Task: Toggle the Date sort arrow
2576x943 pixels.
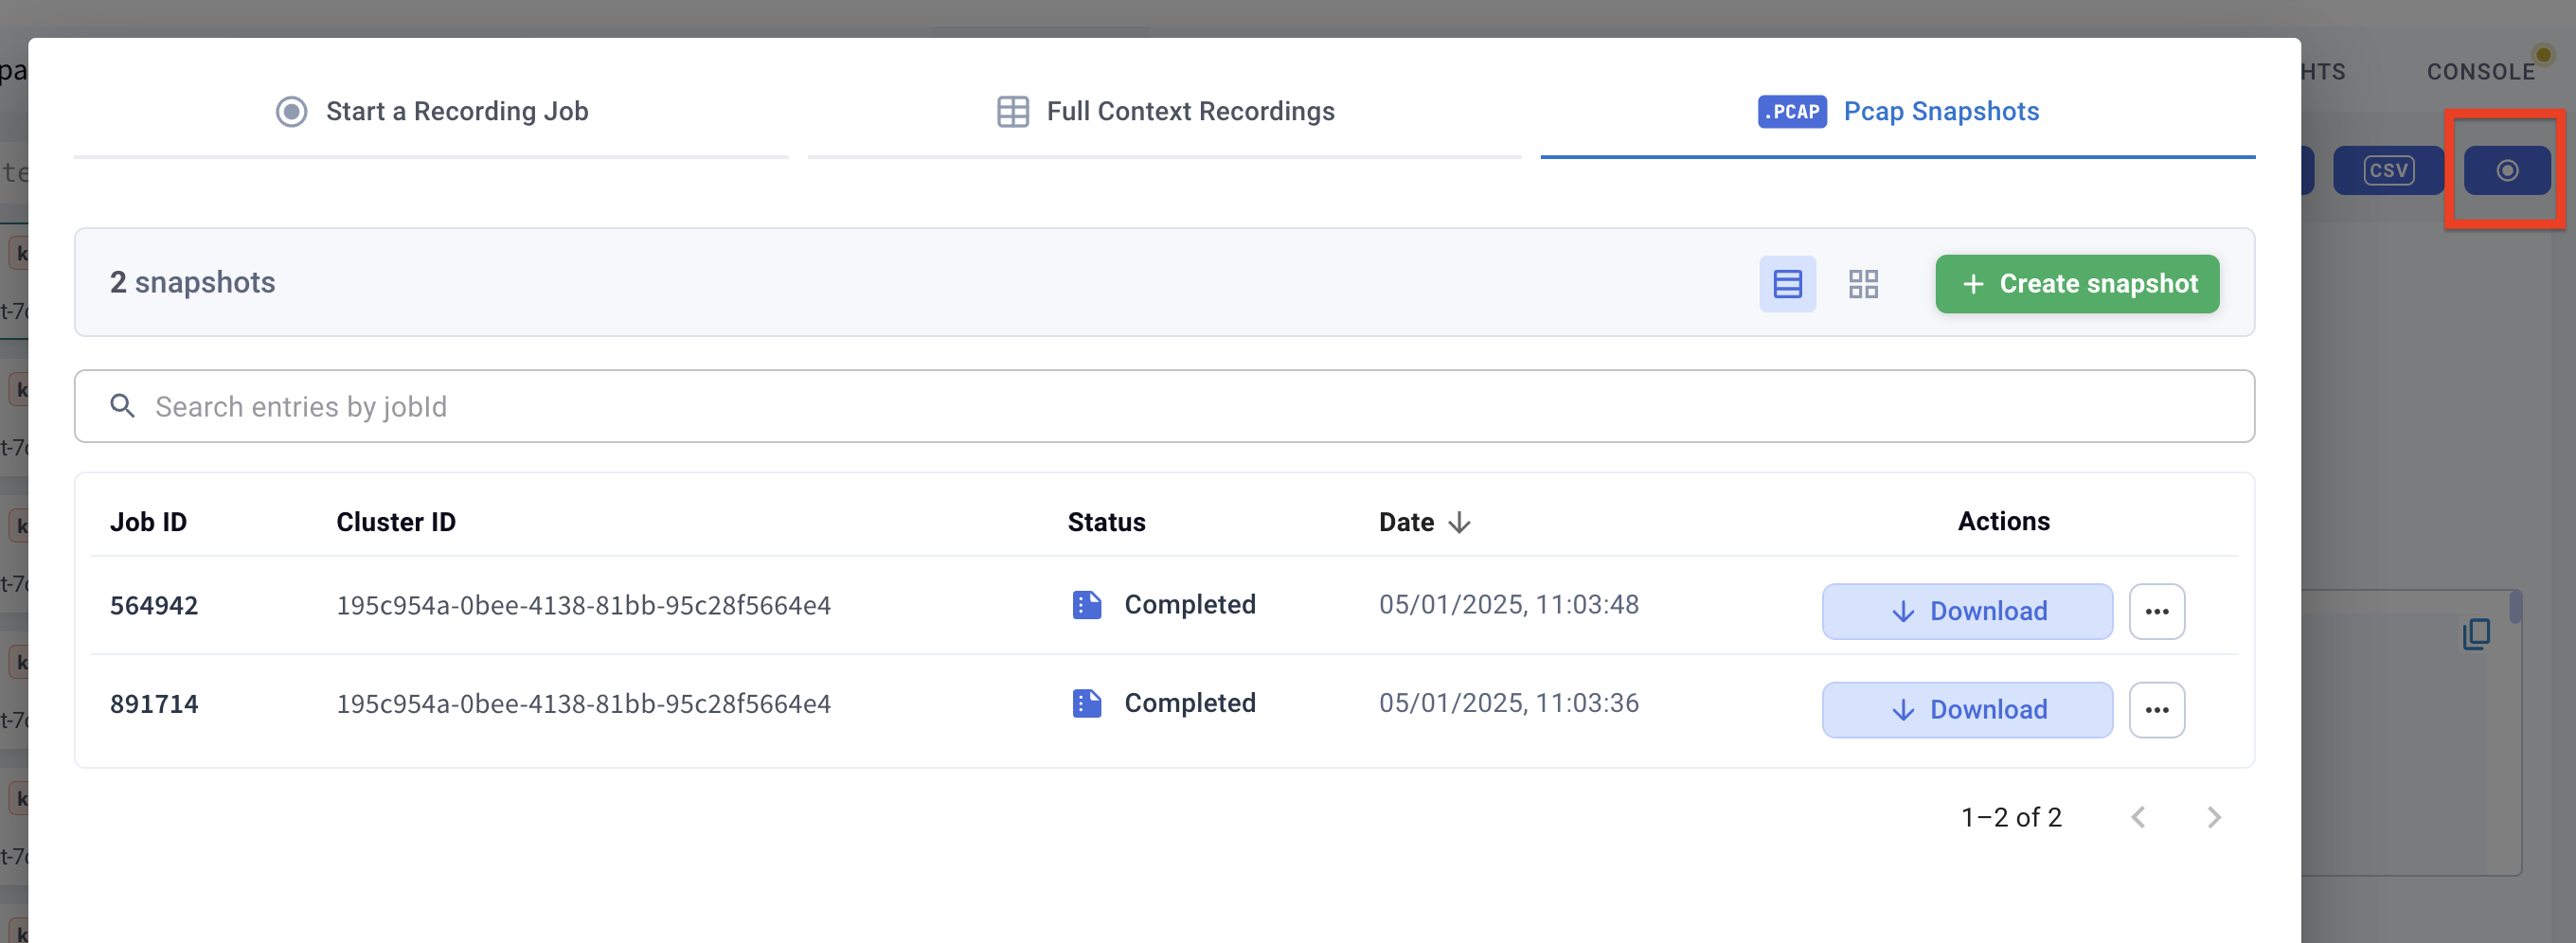Action: 1459,522
